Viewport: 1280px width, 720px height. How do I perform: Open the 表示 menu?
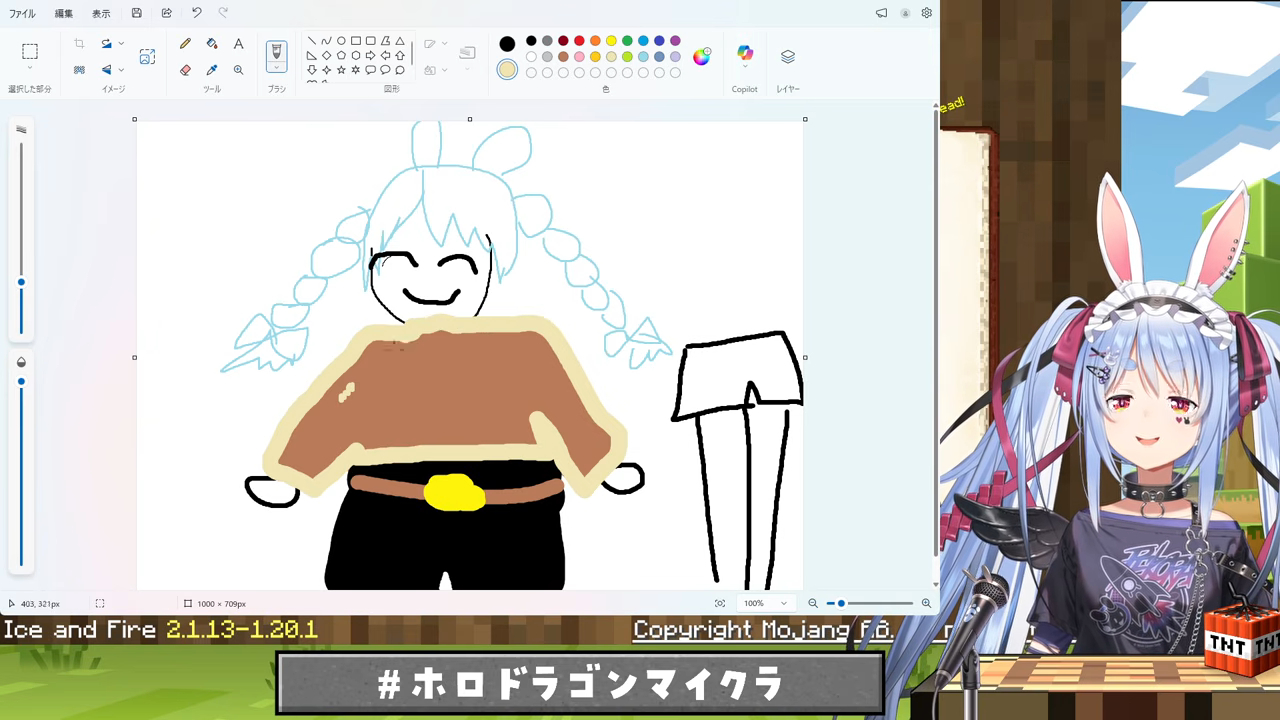101,14
